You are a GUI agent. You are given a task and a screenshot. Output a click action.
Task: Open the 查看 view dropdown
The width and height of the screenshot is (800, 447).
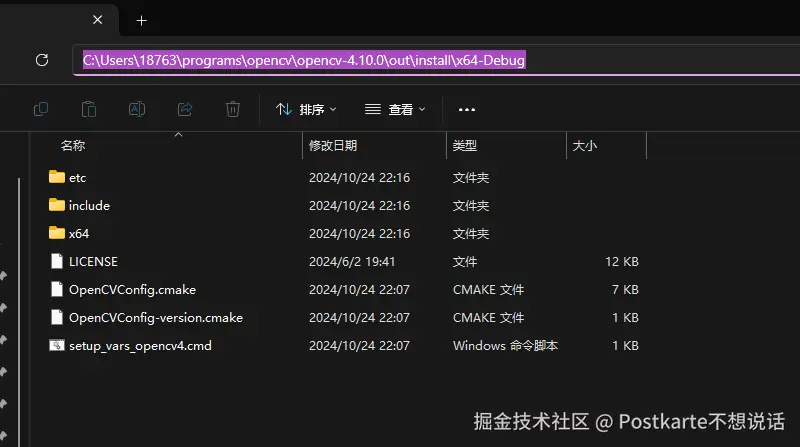coord(395,109)
